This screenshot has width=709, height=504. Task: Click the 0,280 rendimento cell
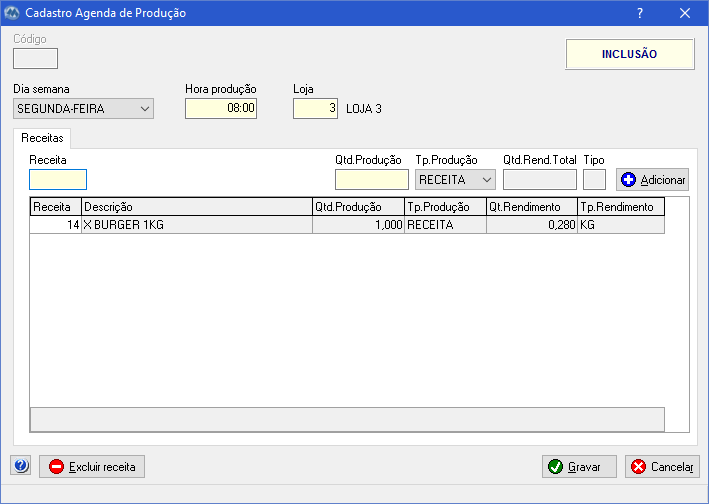click(x=532, y=225)
